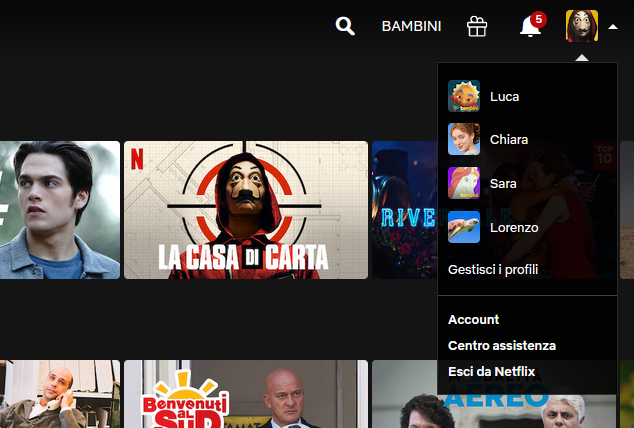
Task: Click Sara's unicorn avatar icon
Action: pos(464,183)
